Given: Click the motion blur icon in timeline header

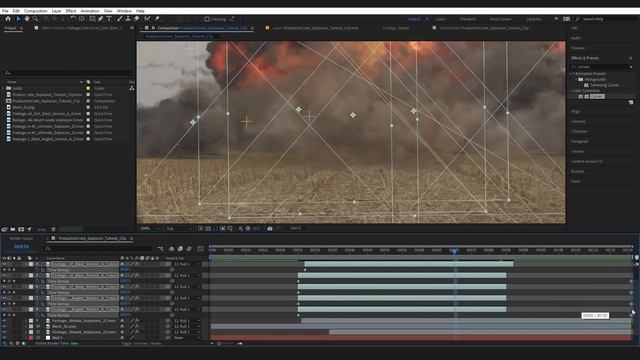Looking at the screenshot, I should pos(189,249).
